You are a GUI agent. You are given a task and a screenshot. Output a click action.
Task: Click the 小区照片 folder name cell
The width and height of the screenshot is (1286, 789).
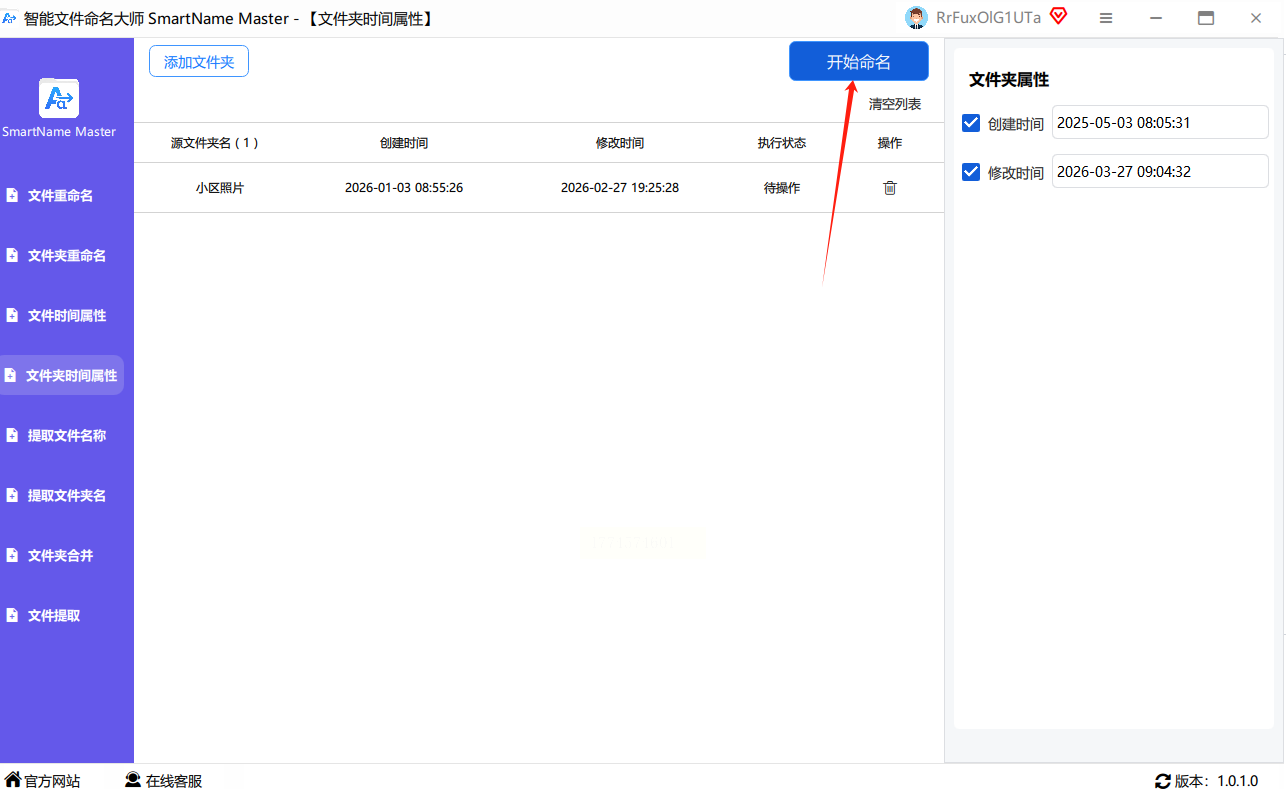tap(220, 188)
